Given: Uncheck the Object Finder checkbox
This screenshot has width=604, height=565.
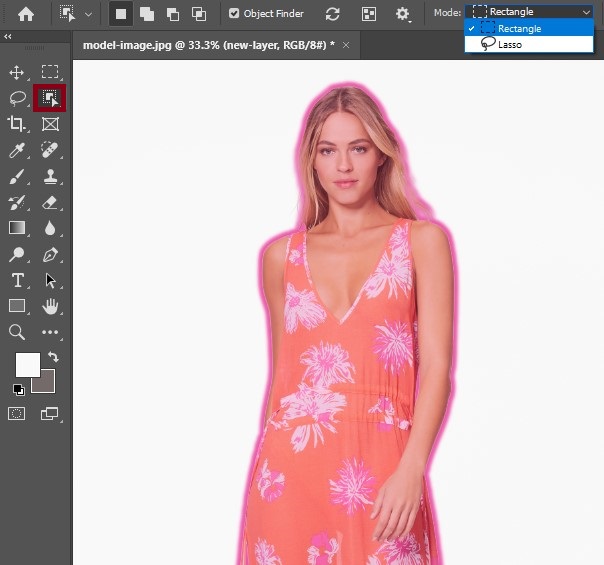Looking at the screenshot, I should tap(234, 13).
